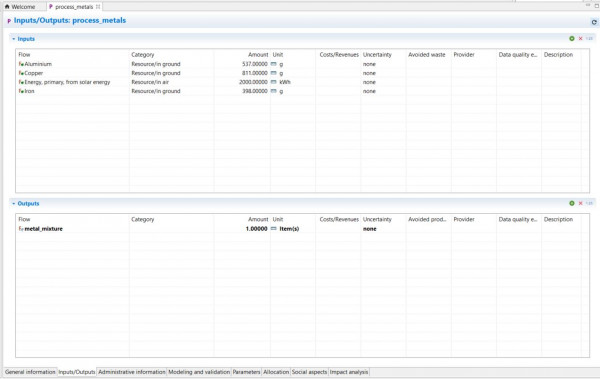Toggle formula/value display icon in Inputs section
The width and height of the screenshot is (600, 379).
click(589, 39)
